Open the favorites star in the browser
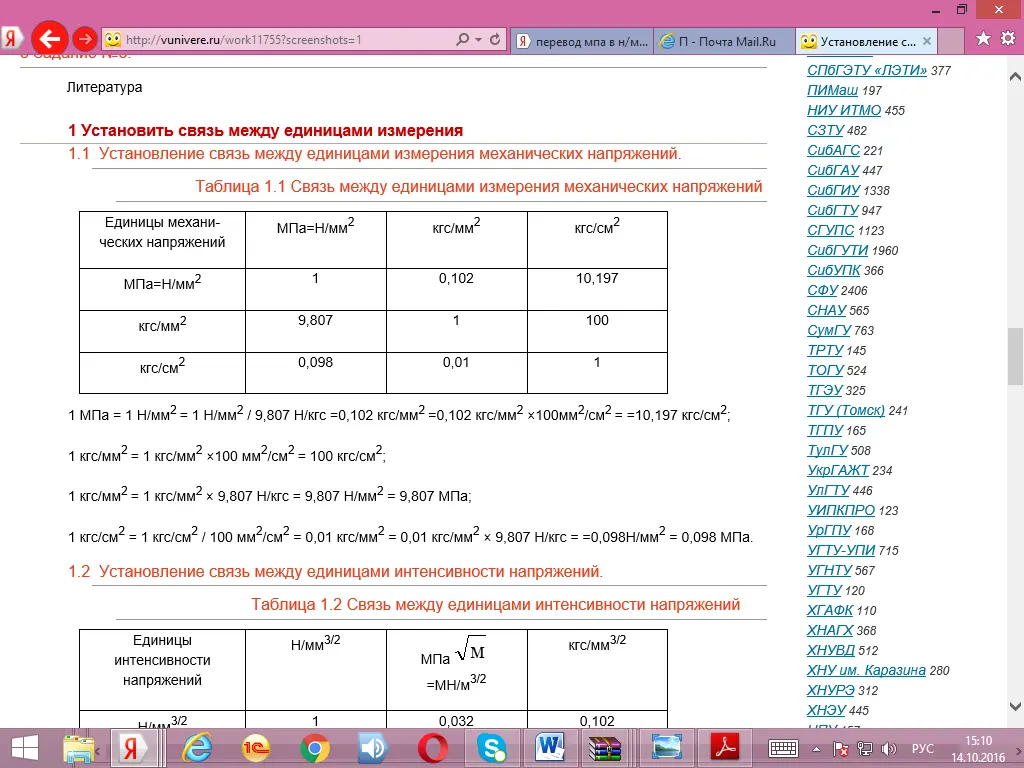 click(983, 39)
